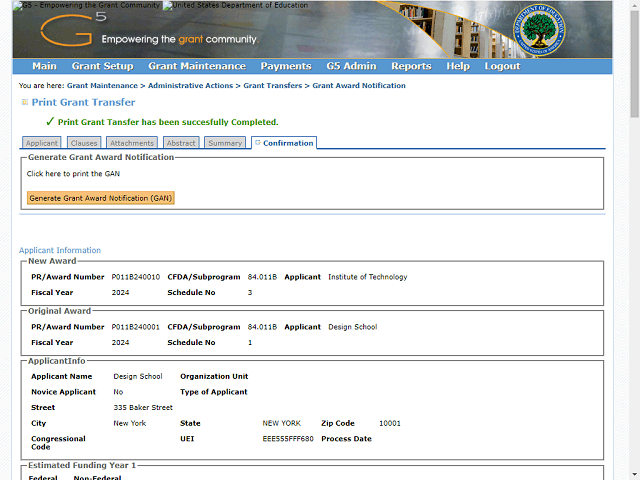This screenshot has width=640, height=480.
Task: Click the Applicant Information heading
Action: (x=60, y=250)
